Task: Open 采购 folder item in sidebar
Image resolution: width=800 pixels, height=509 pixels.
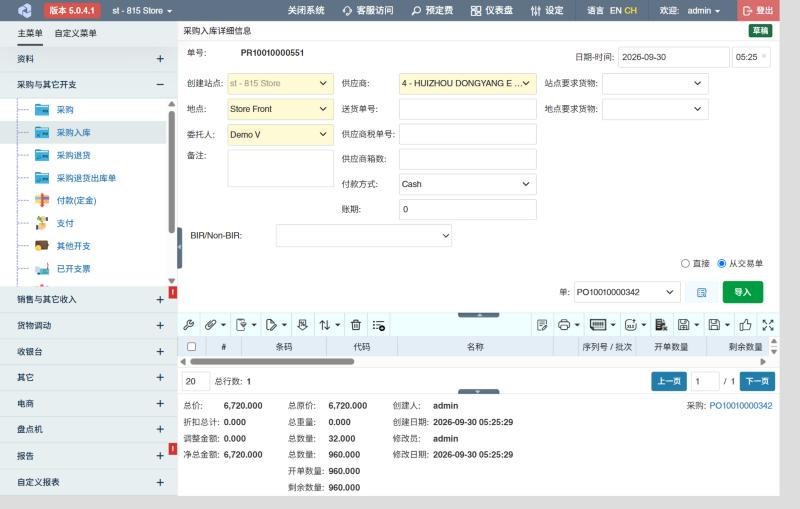Action: point(65,110)
